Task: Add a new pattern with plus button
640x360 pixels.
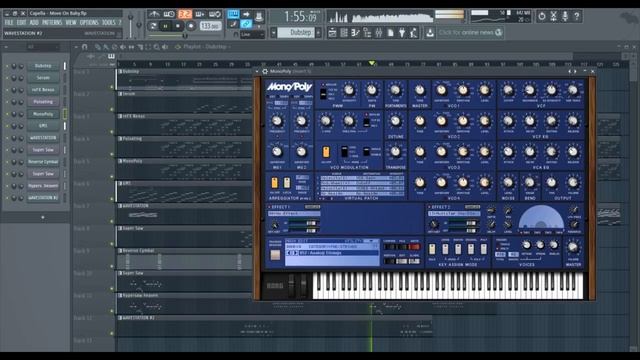Action: click(x=43, y=218)
